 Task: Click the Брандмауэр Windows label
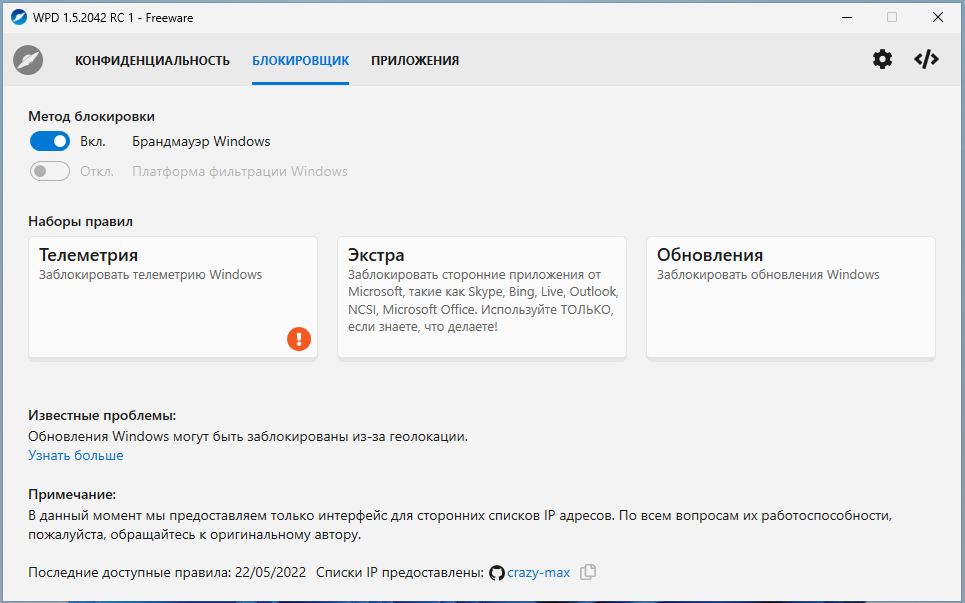(x=201, y=142)
